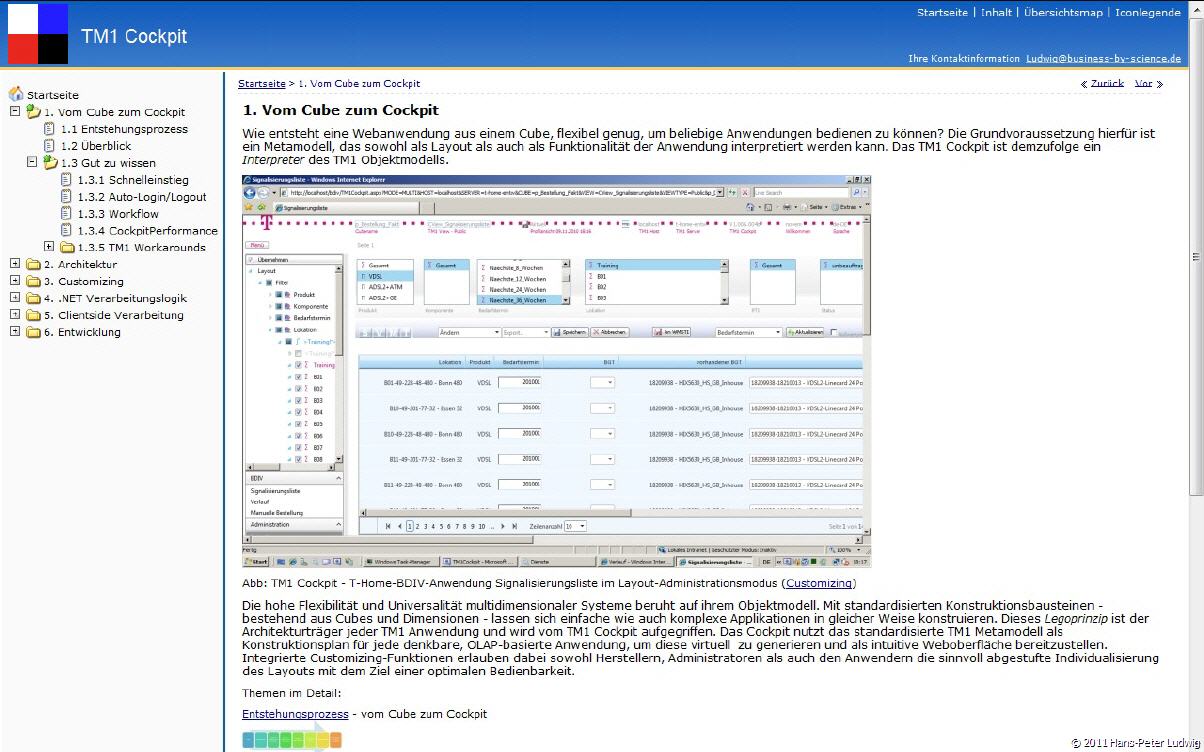Go back with the Zurück link

(x=1107, y=84)
